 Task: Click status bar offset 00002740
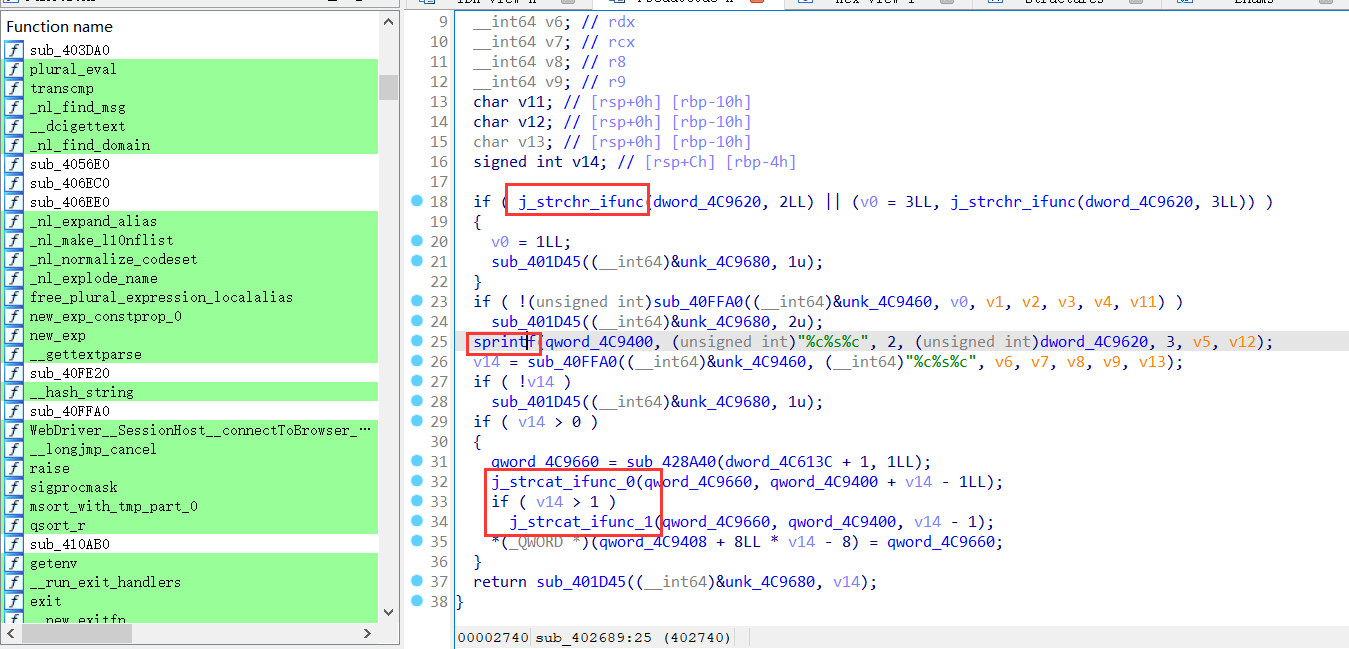tap(494, 637)
